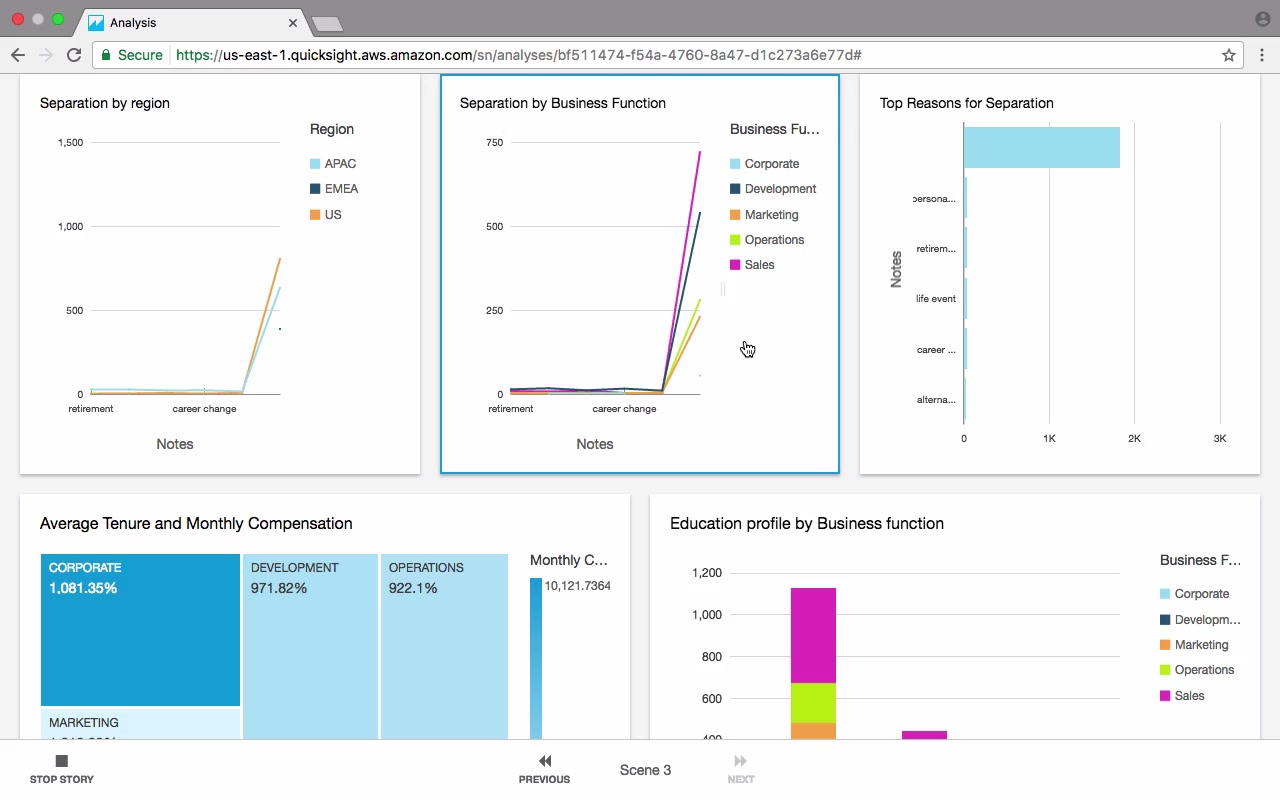This screenshot has width=1280, height=800.
Task: Click the Development legend entry in Separation chart
Action: 773,189
